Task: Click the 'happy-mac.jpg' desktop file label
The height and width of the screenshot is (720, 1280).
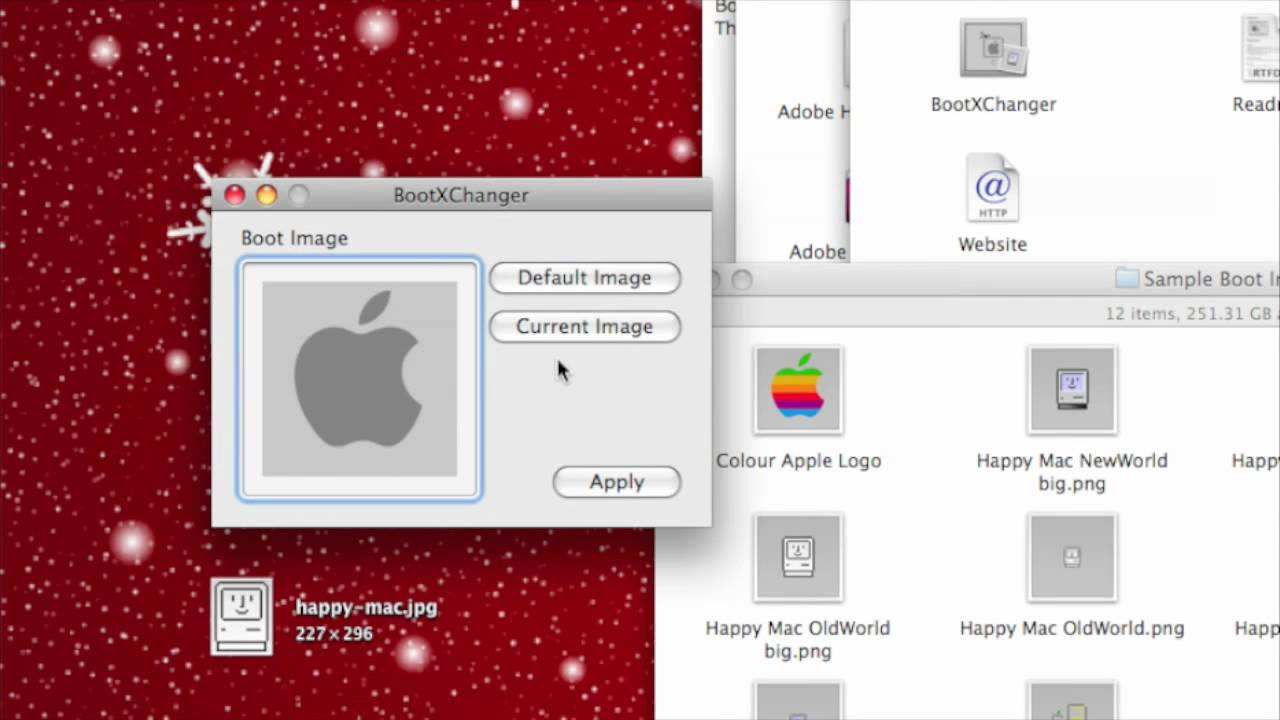Action: click(366, 607)
